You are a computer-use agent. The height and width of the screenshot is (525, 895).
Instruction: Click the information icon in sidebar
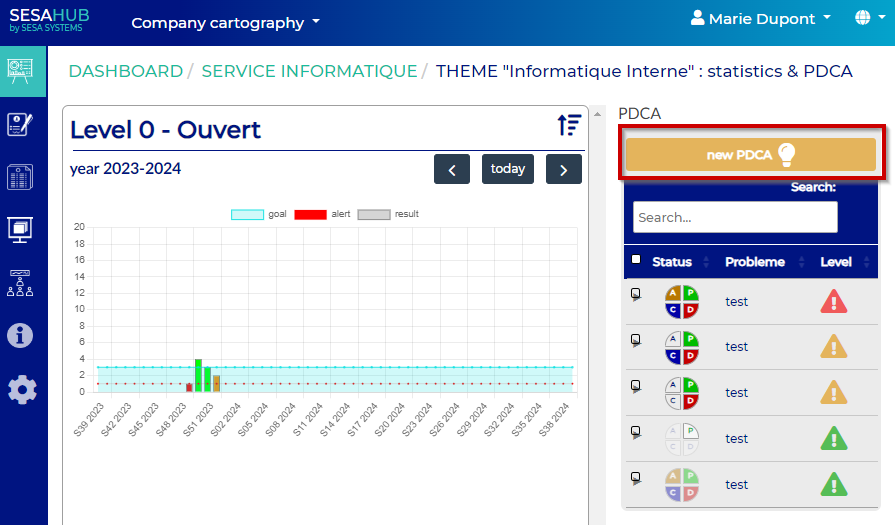pyautogui.click(x=22, y=335)
